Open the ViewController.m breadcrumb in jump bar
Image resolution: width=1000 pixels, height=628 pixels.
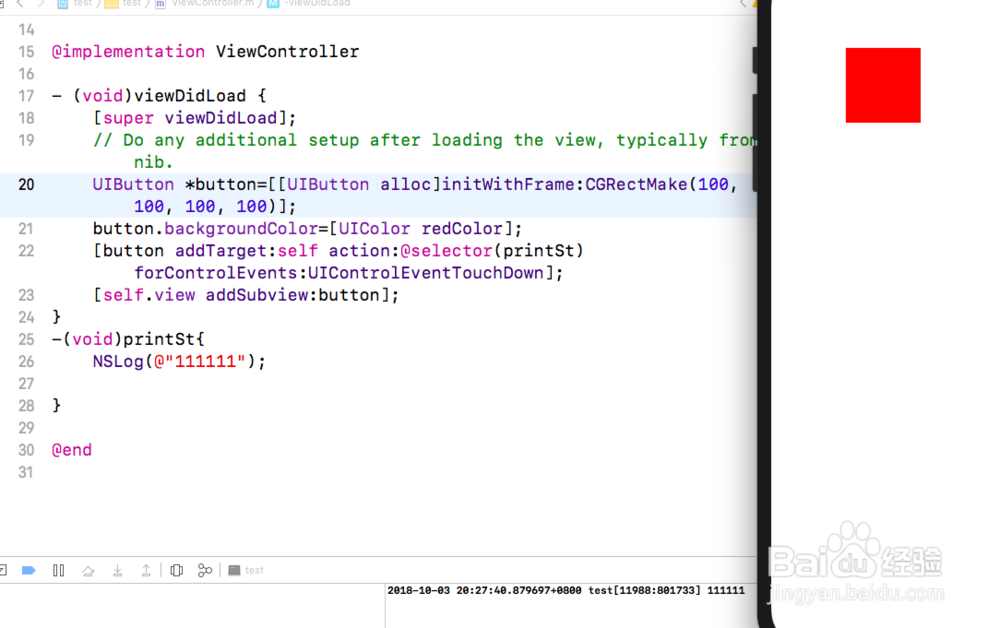(203, 3)
